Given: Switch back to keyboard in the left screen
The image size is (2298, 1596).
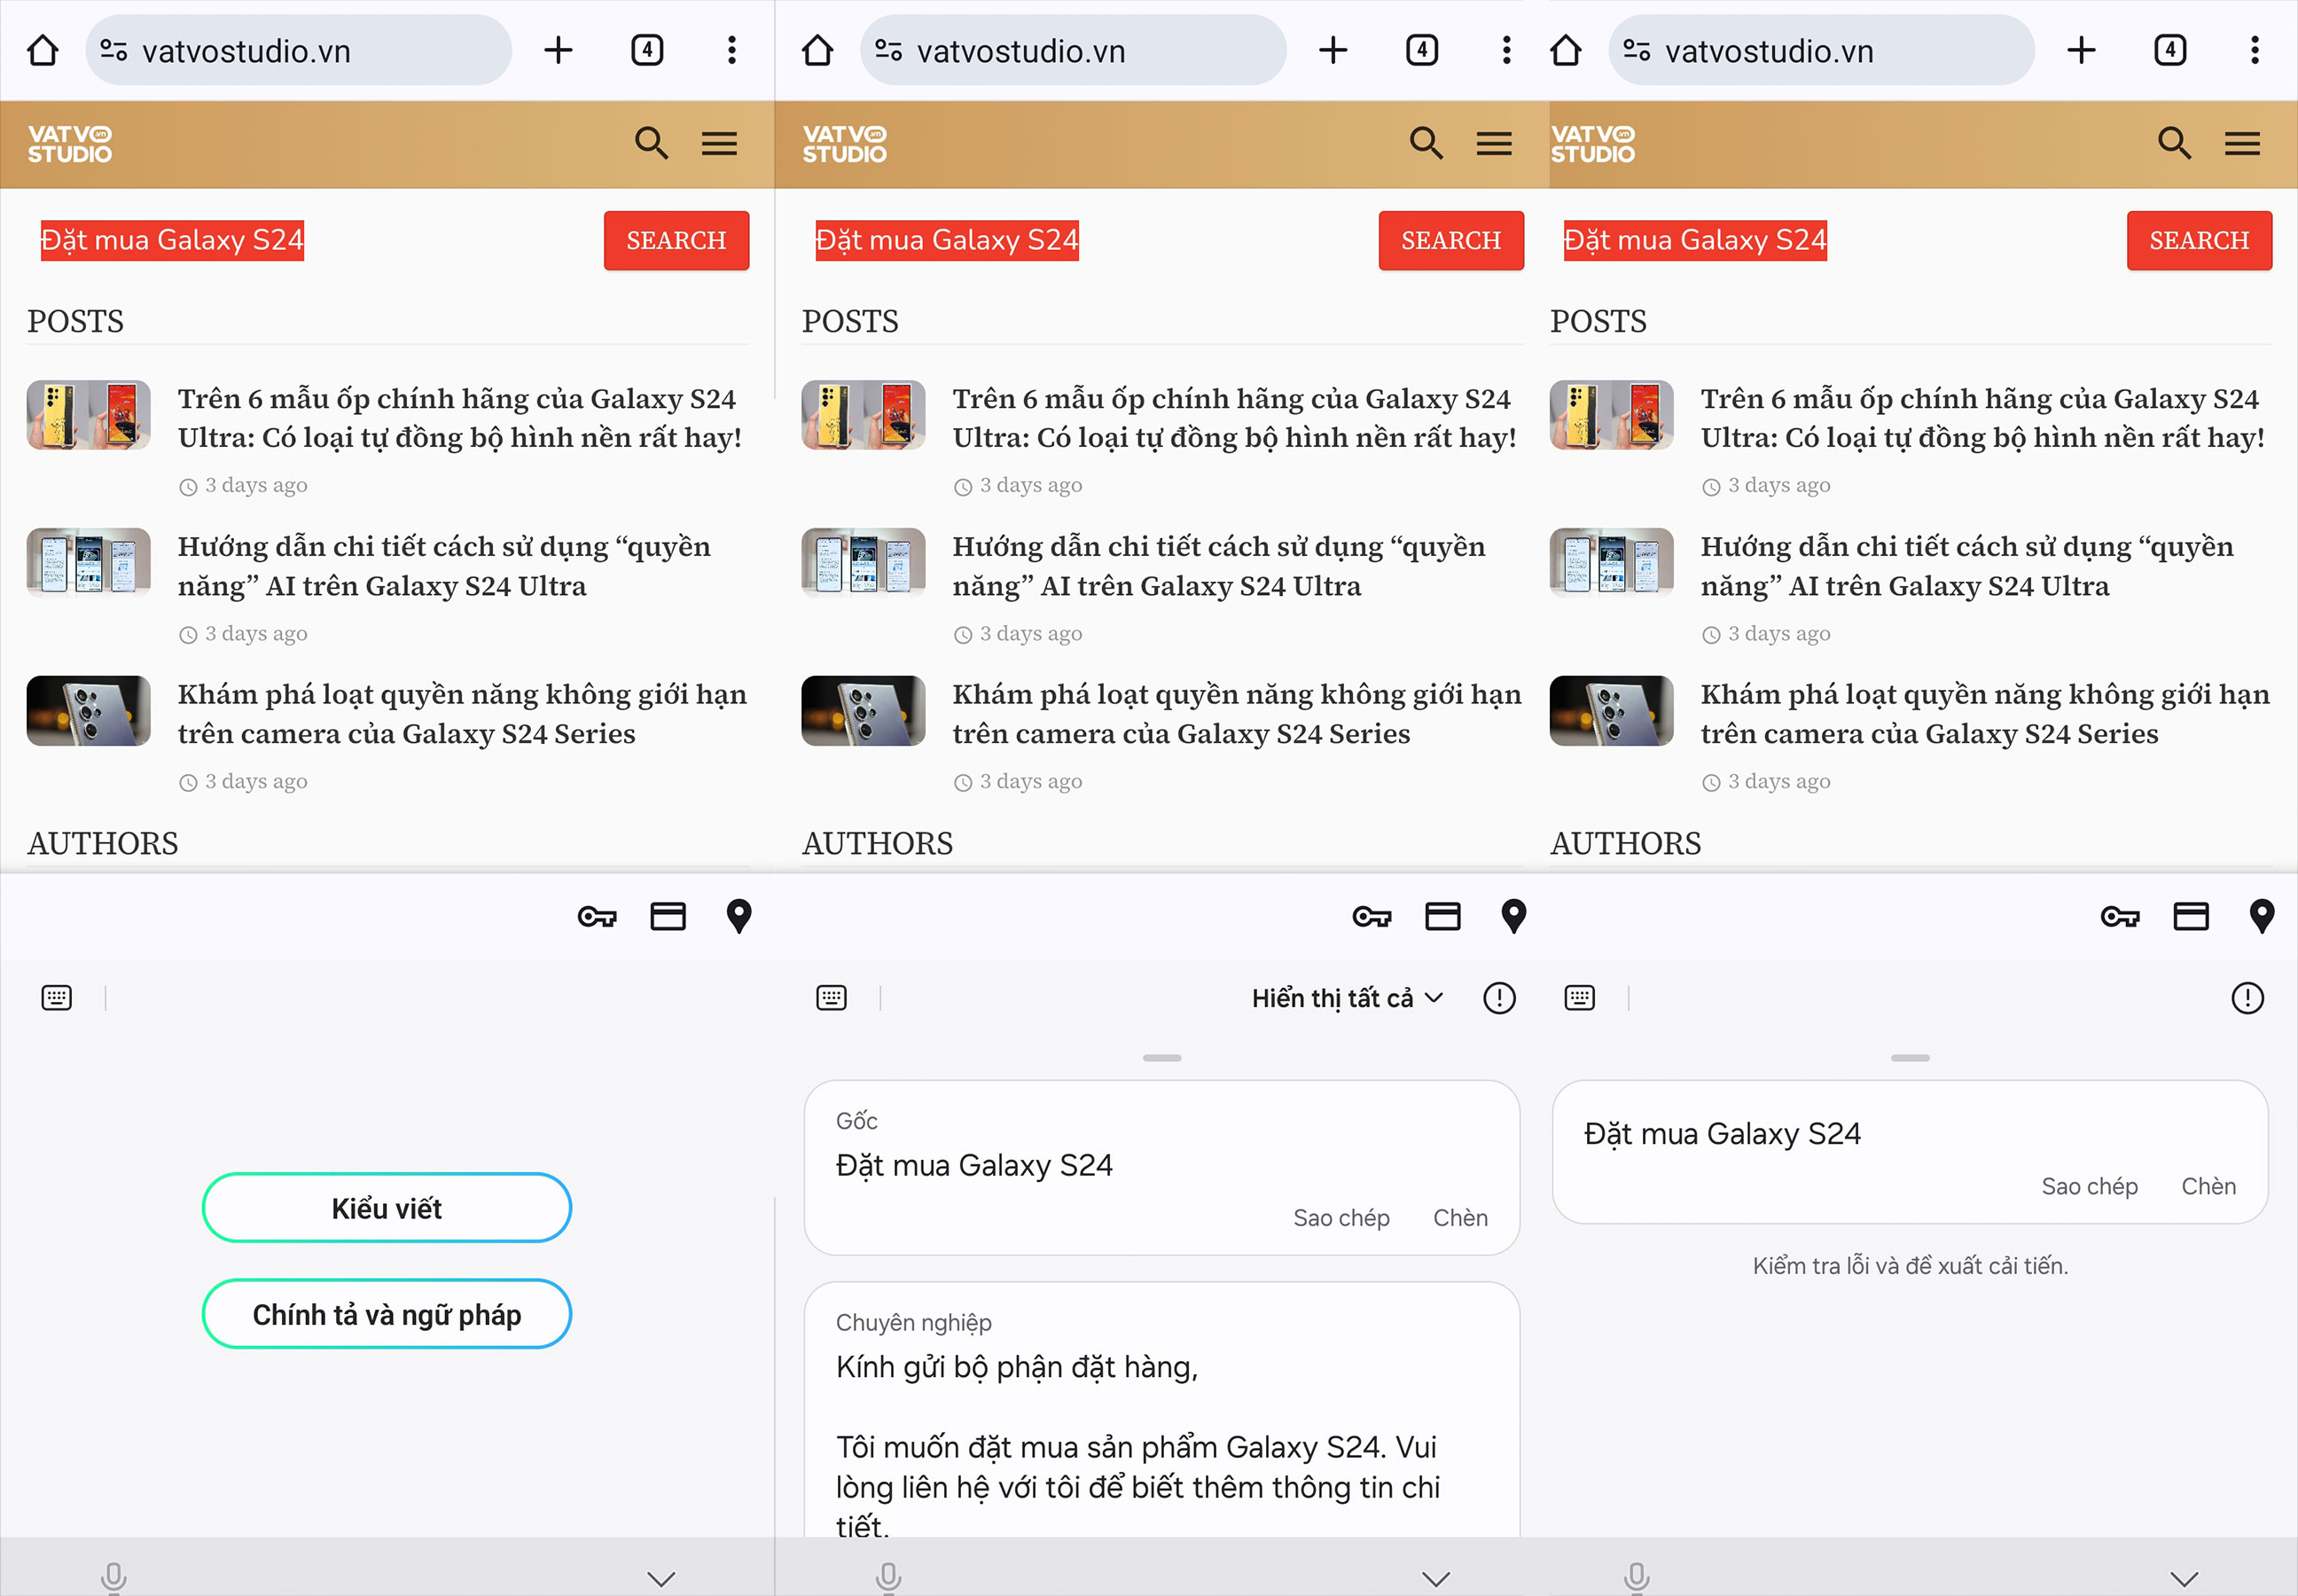Looking at the screenshot, I should (57, 998).
